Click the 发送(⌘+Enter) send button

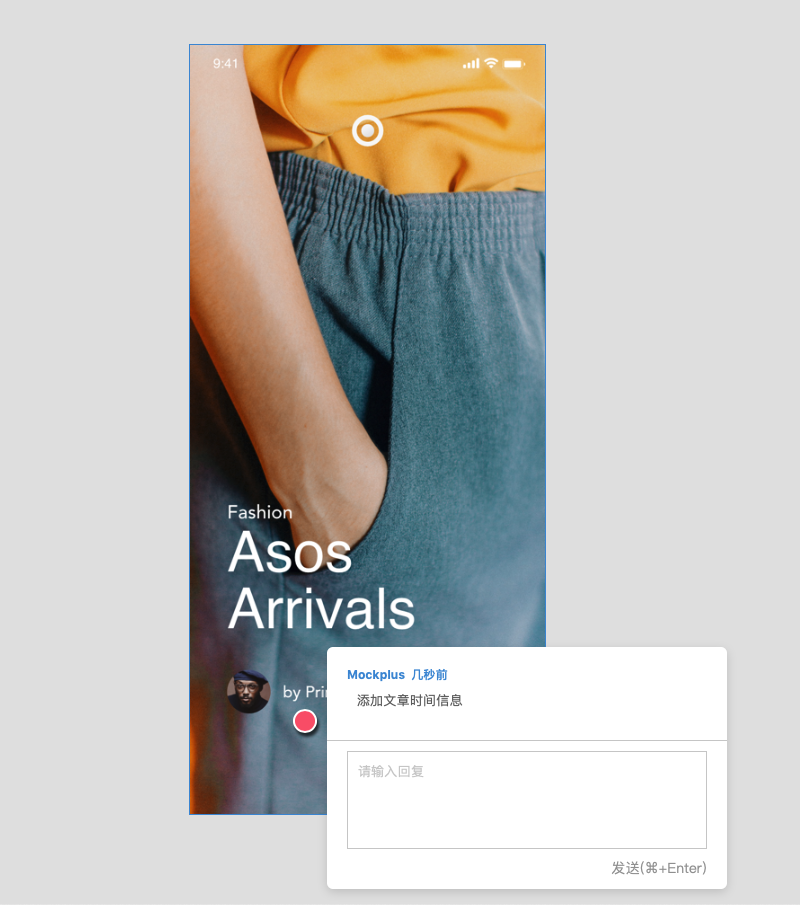click(x=659, y=867)
